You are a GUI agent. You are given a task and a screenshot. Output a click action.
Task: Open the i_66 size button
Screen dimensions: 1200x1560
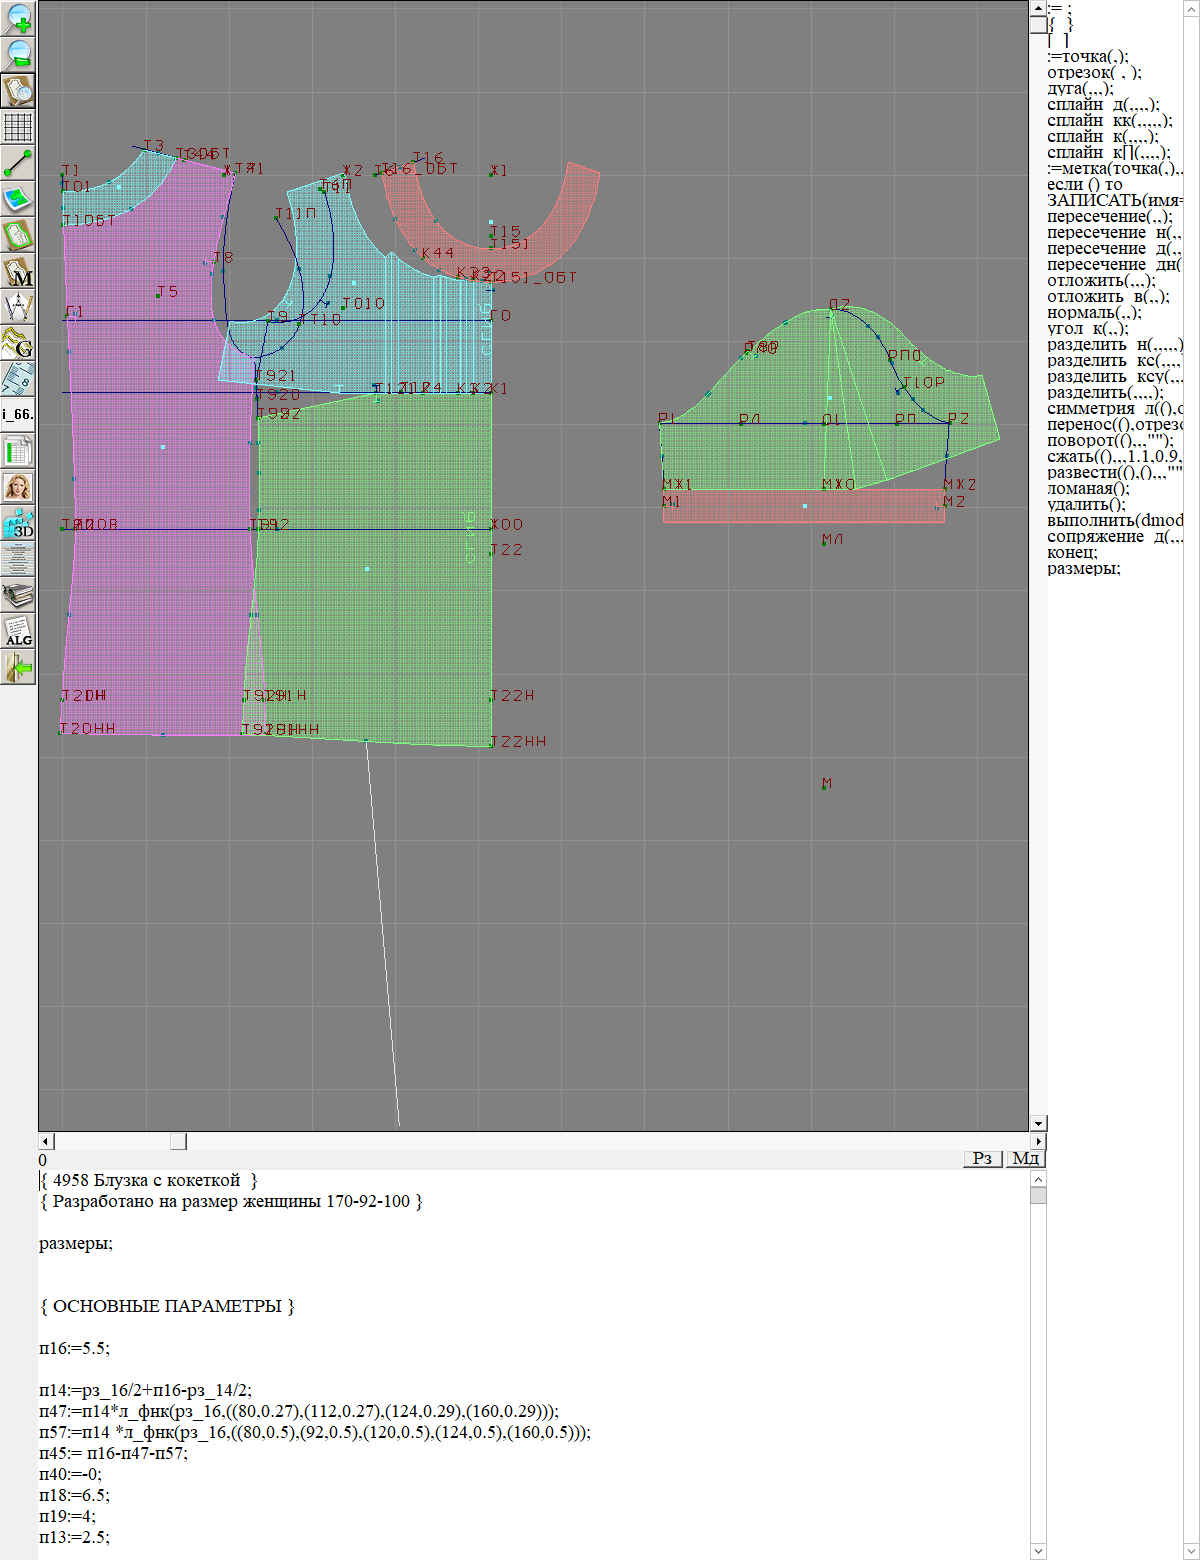tap(18, 414)
